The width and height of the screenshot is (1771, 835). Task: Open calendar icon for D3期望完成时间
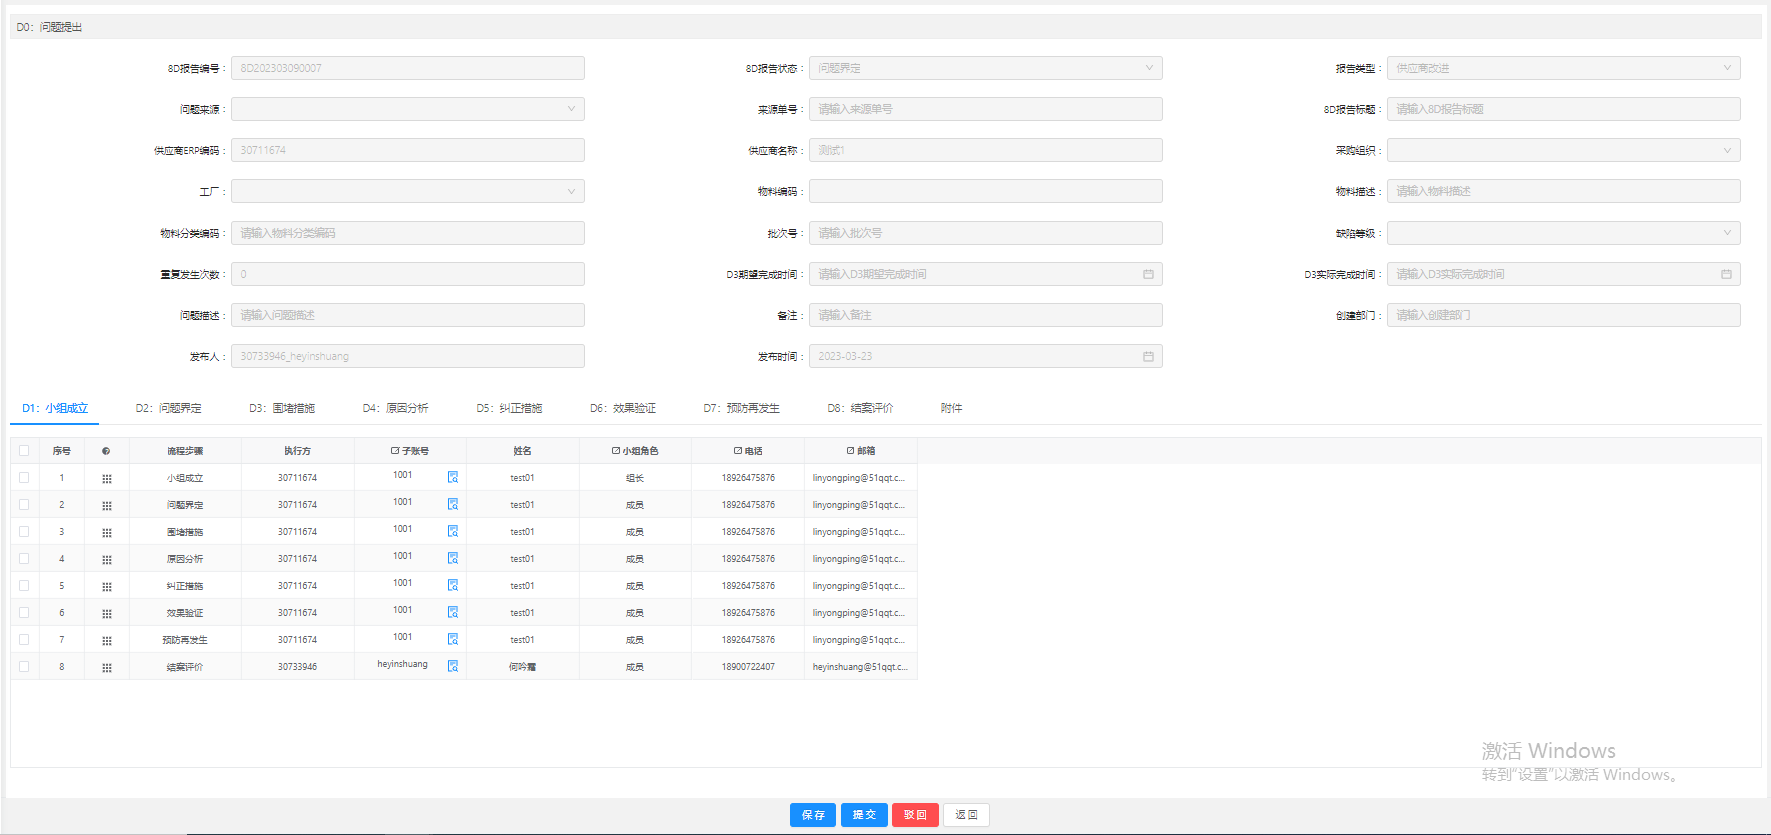click(x=1148, y=274)
